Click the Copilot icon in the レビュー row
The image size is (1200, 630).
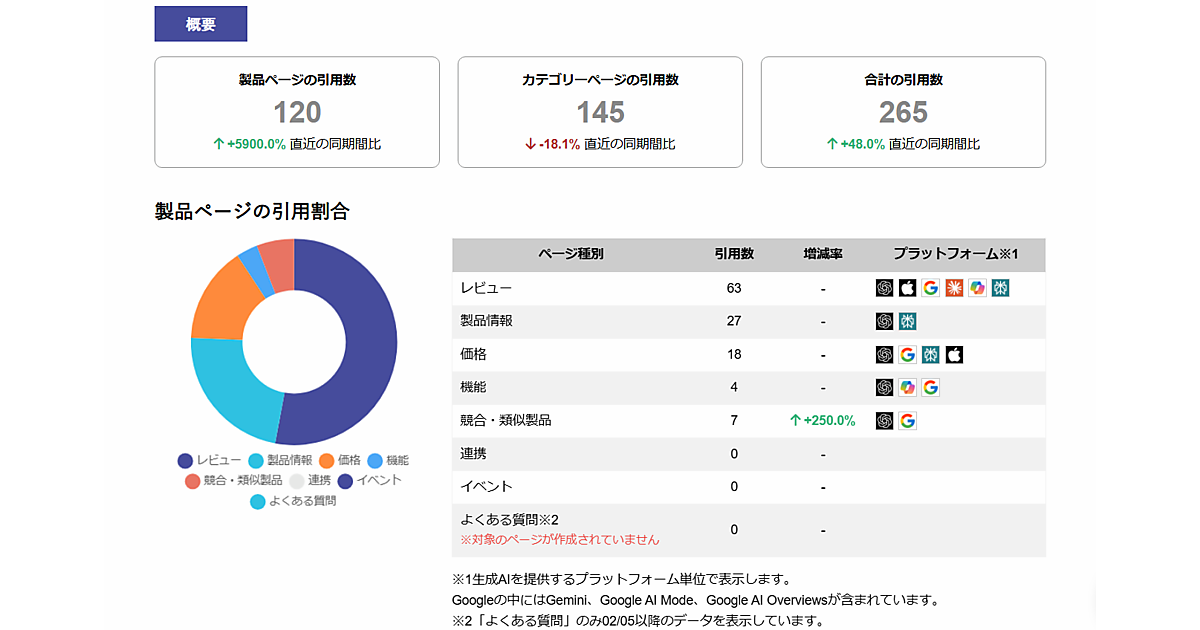(977, 288)
